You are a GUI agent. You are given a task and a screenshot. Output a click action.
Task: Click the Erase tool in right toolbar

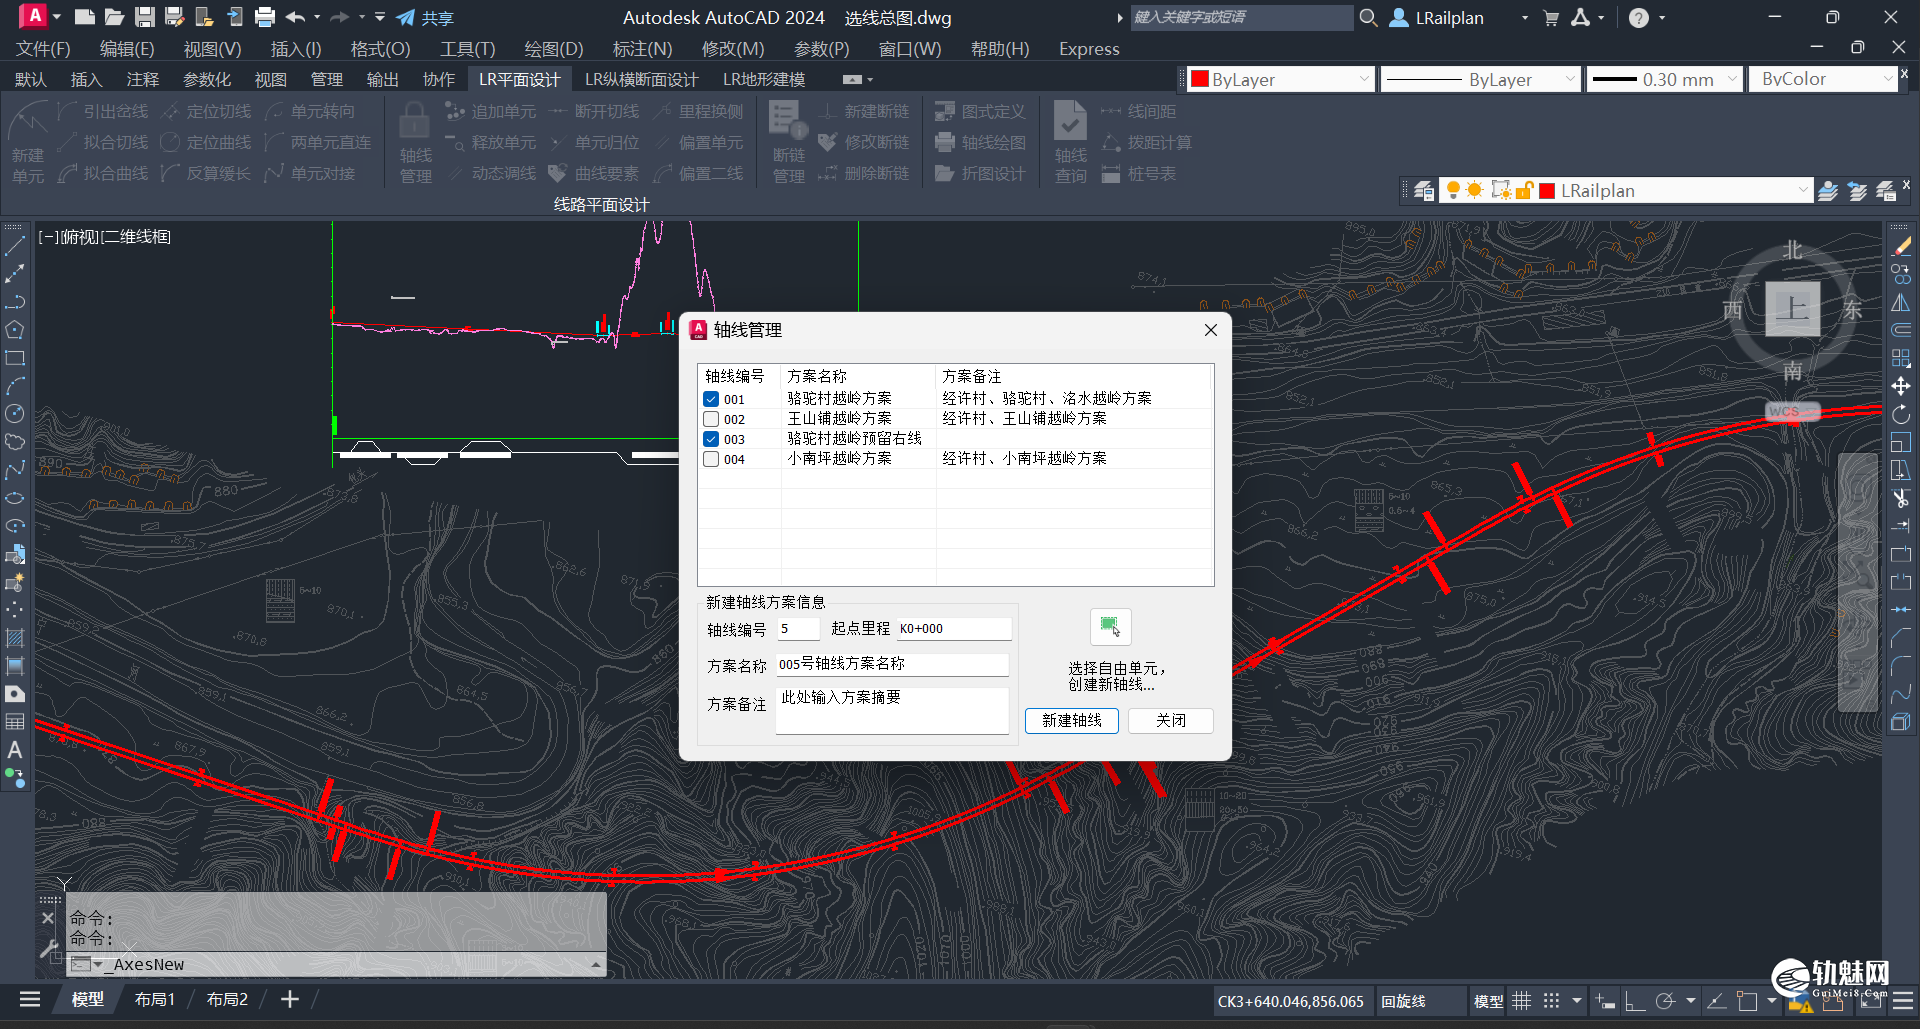(1901, 246)
